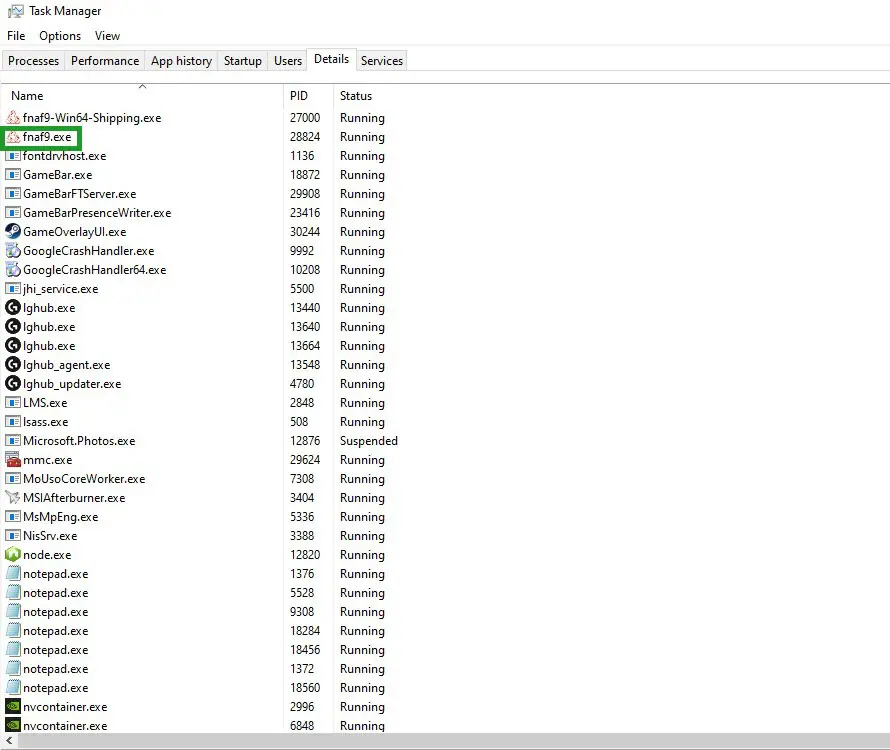Image resolution: width=890 pixels, height=750 pixels.
Task: Click the MSIAfterburner.exe plane icon
Action: point(13,497)
